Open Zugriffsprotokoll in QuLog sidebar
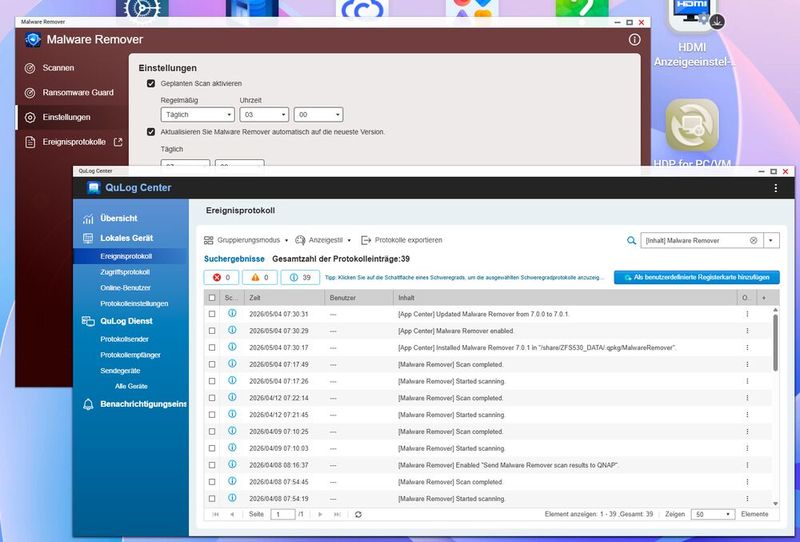 click(125, 272)
